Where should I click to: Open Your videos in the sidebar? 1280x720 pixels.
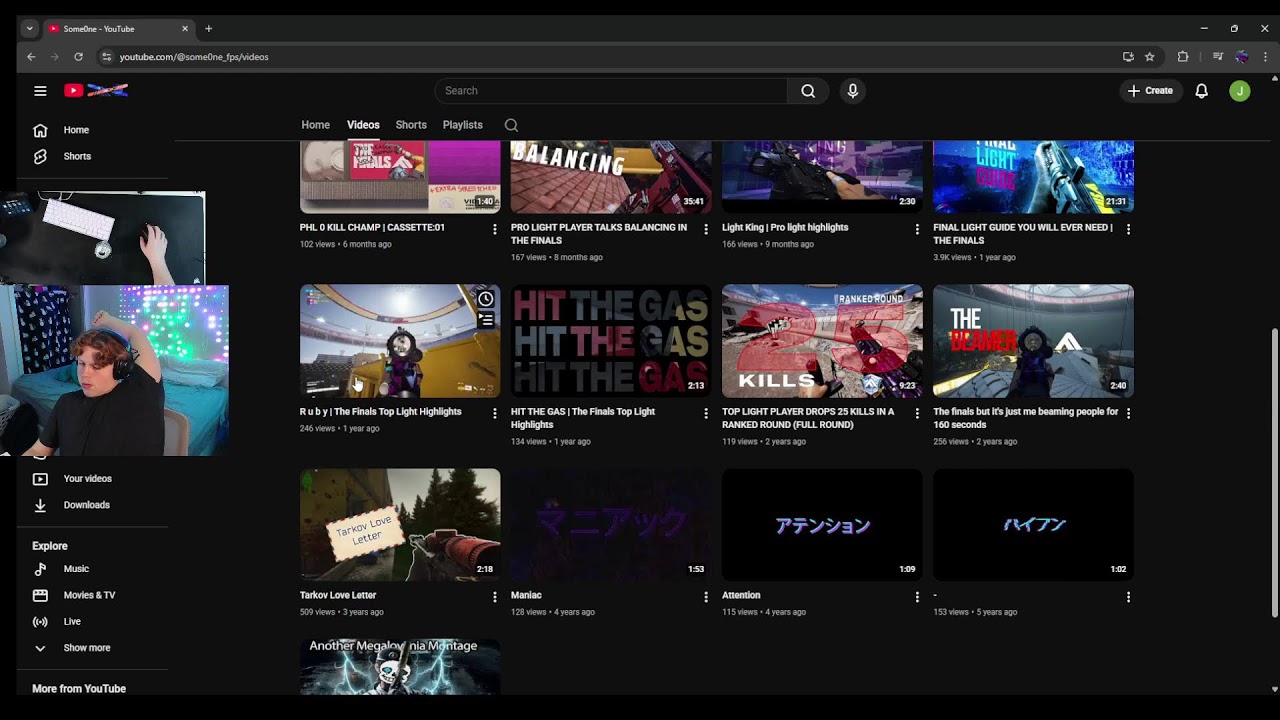87,479
